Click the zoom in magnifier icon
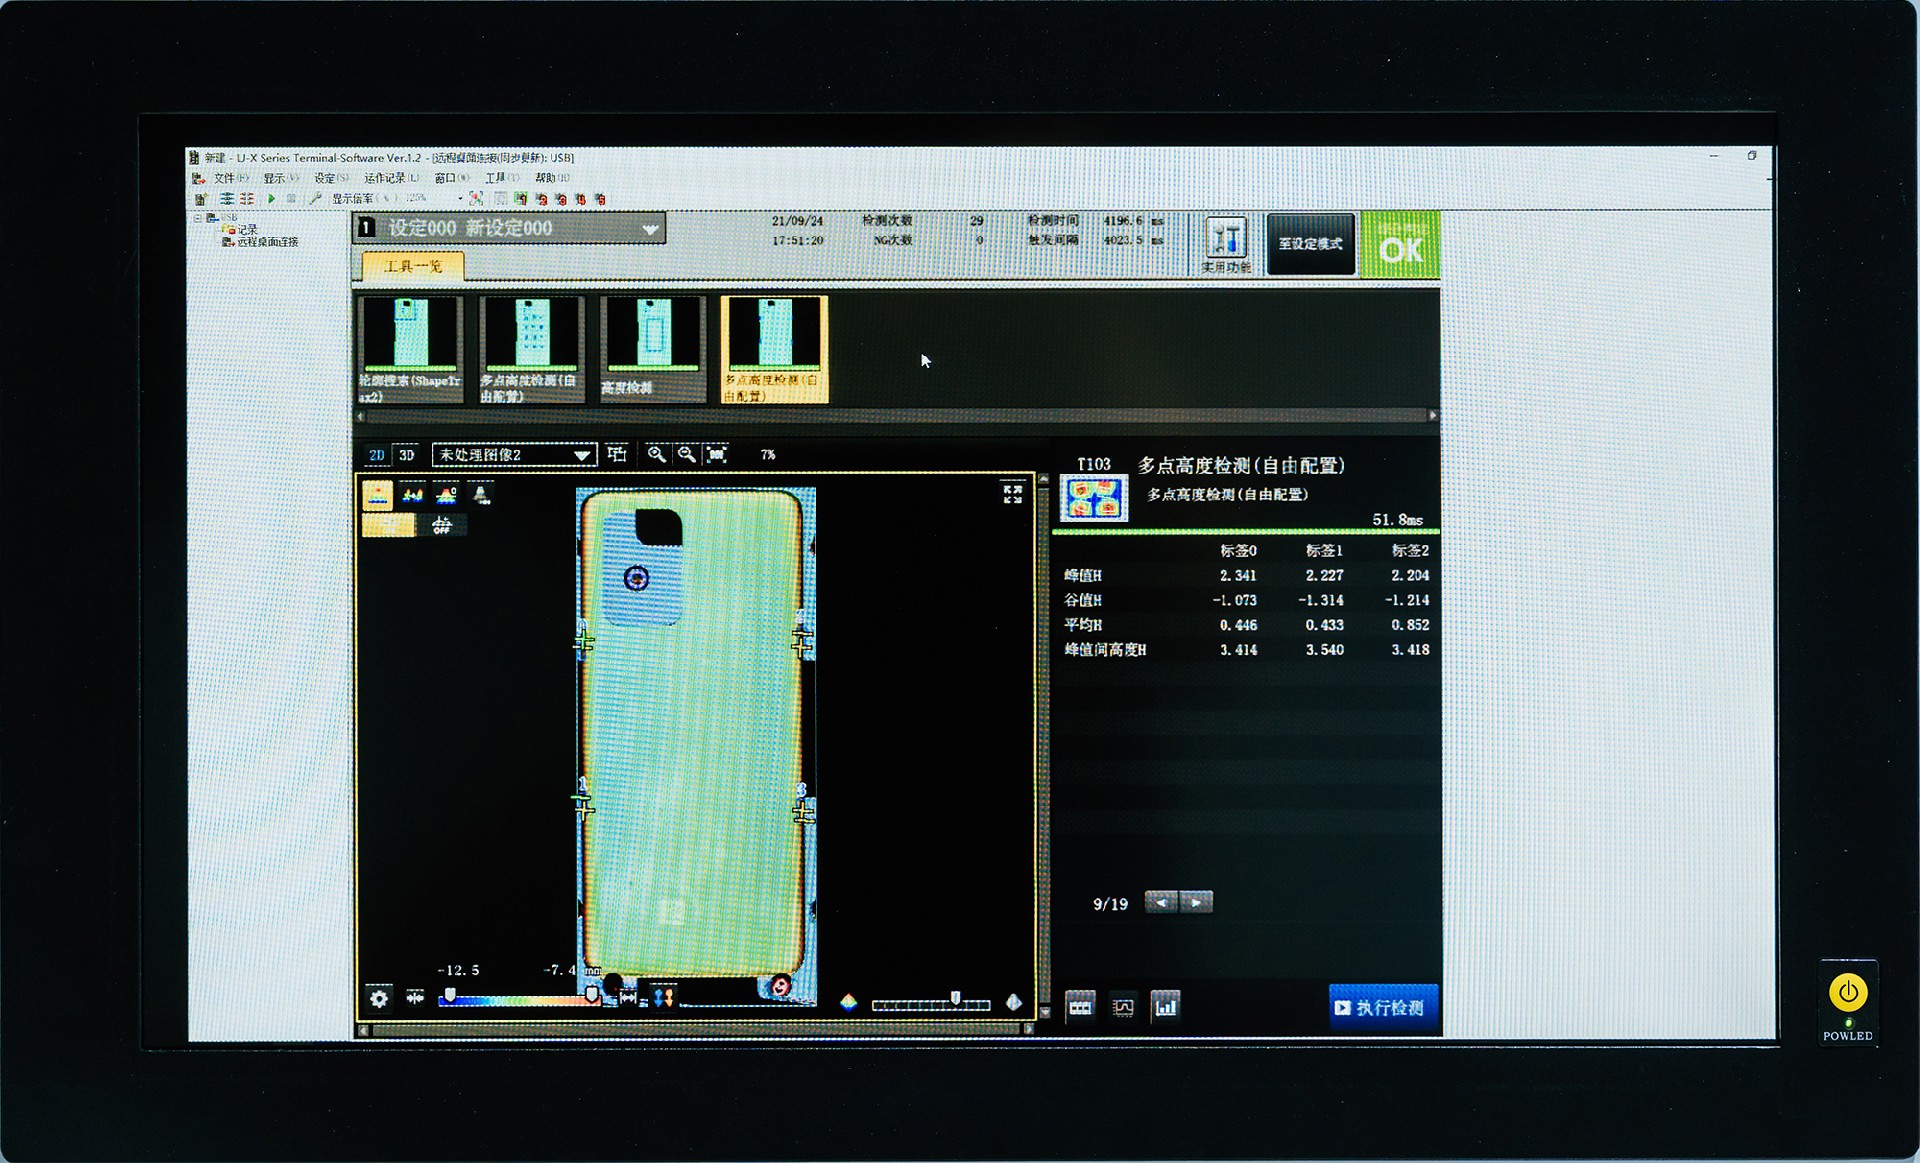The width and height of the screenshot is (1920, 1163). (656, 454)
